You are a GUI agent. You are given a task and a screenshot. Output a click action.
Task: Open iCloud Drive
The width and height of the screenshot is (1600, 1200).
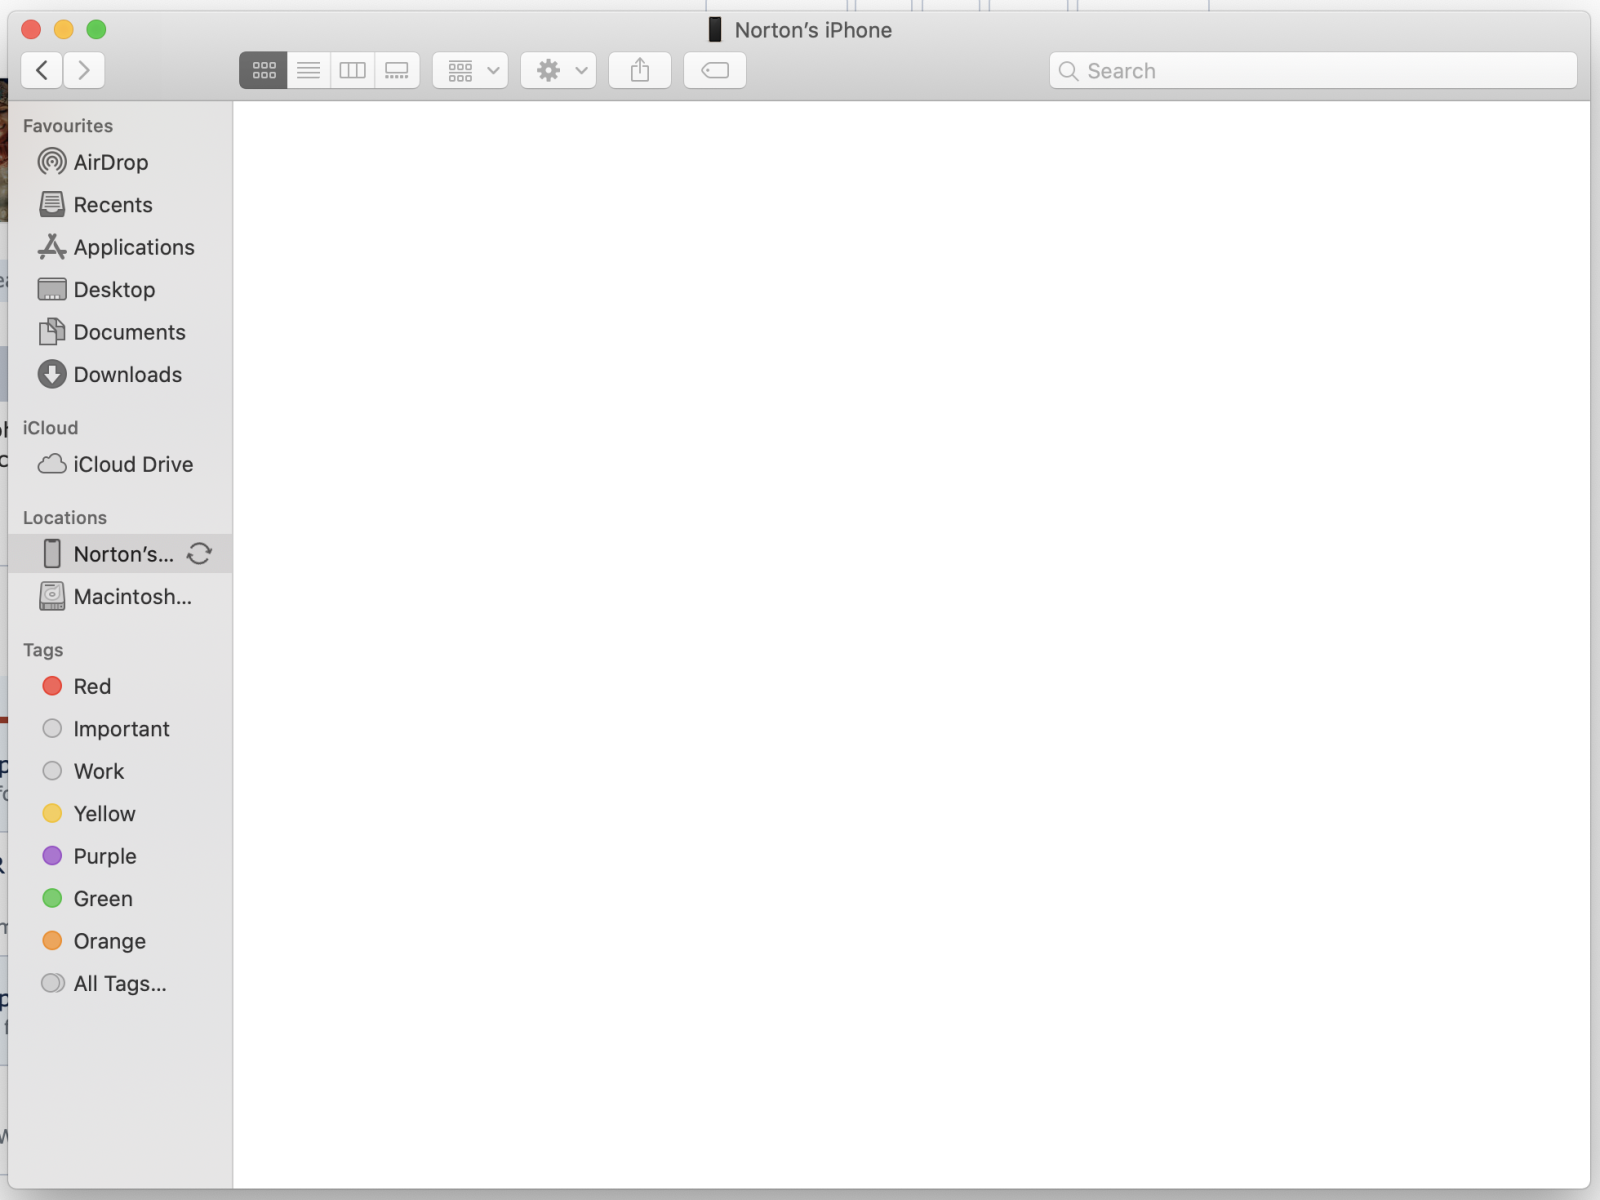point(120,464)
